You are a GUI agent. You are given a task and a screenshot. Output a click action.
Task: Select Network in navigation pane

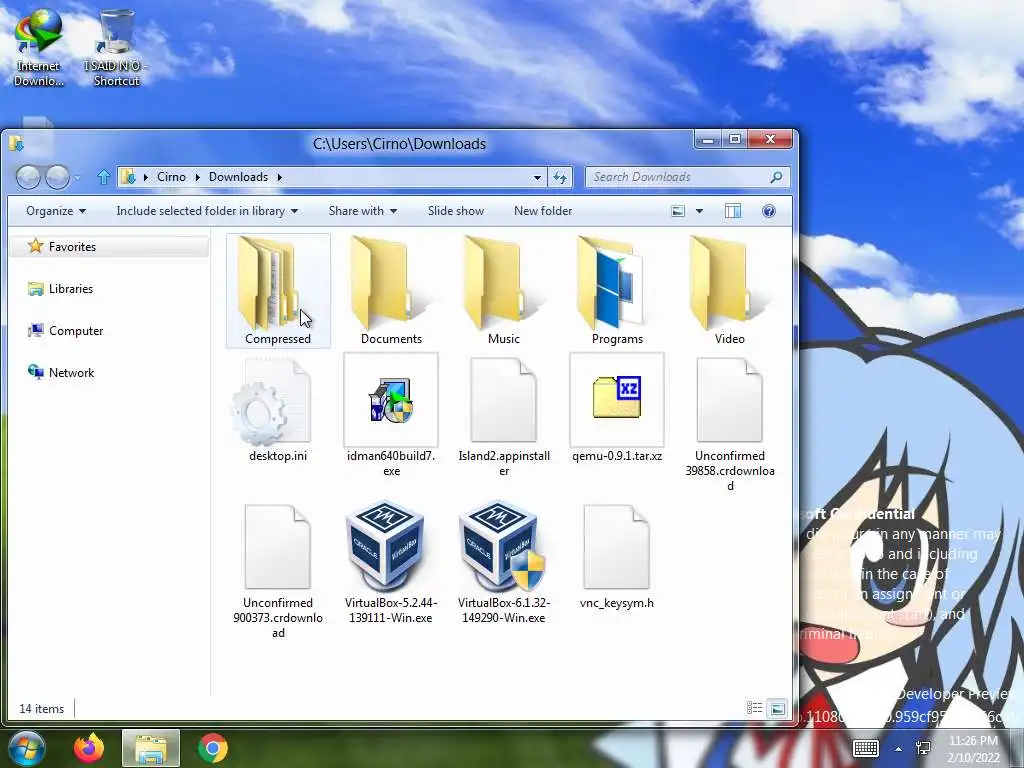61,372
